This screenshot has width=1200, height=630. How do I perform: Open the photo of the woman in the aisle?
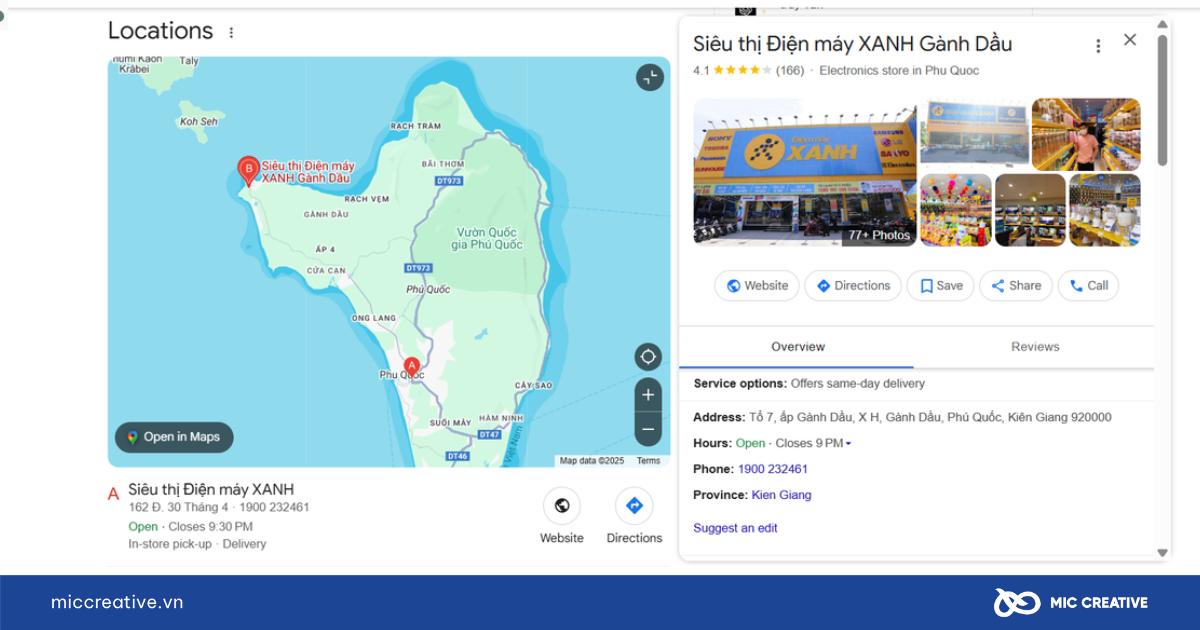coord(1086,133)
